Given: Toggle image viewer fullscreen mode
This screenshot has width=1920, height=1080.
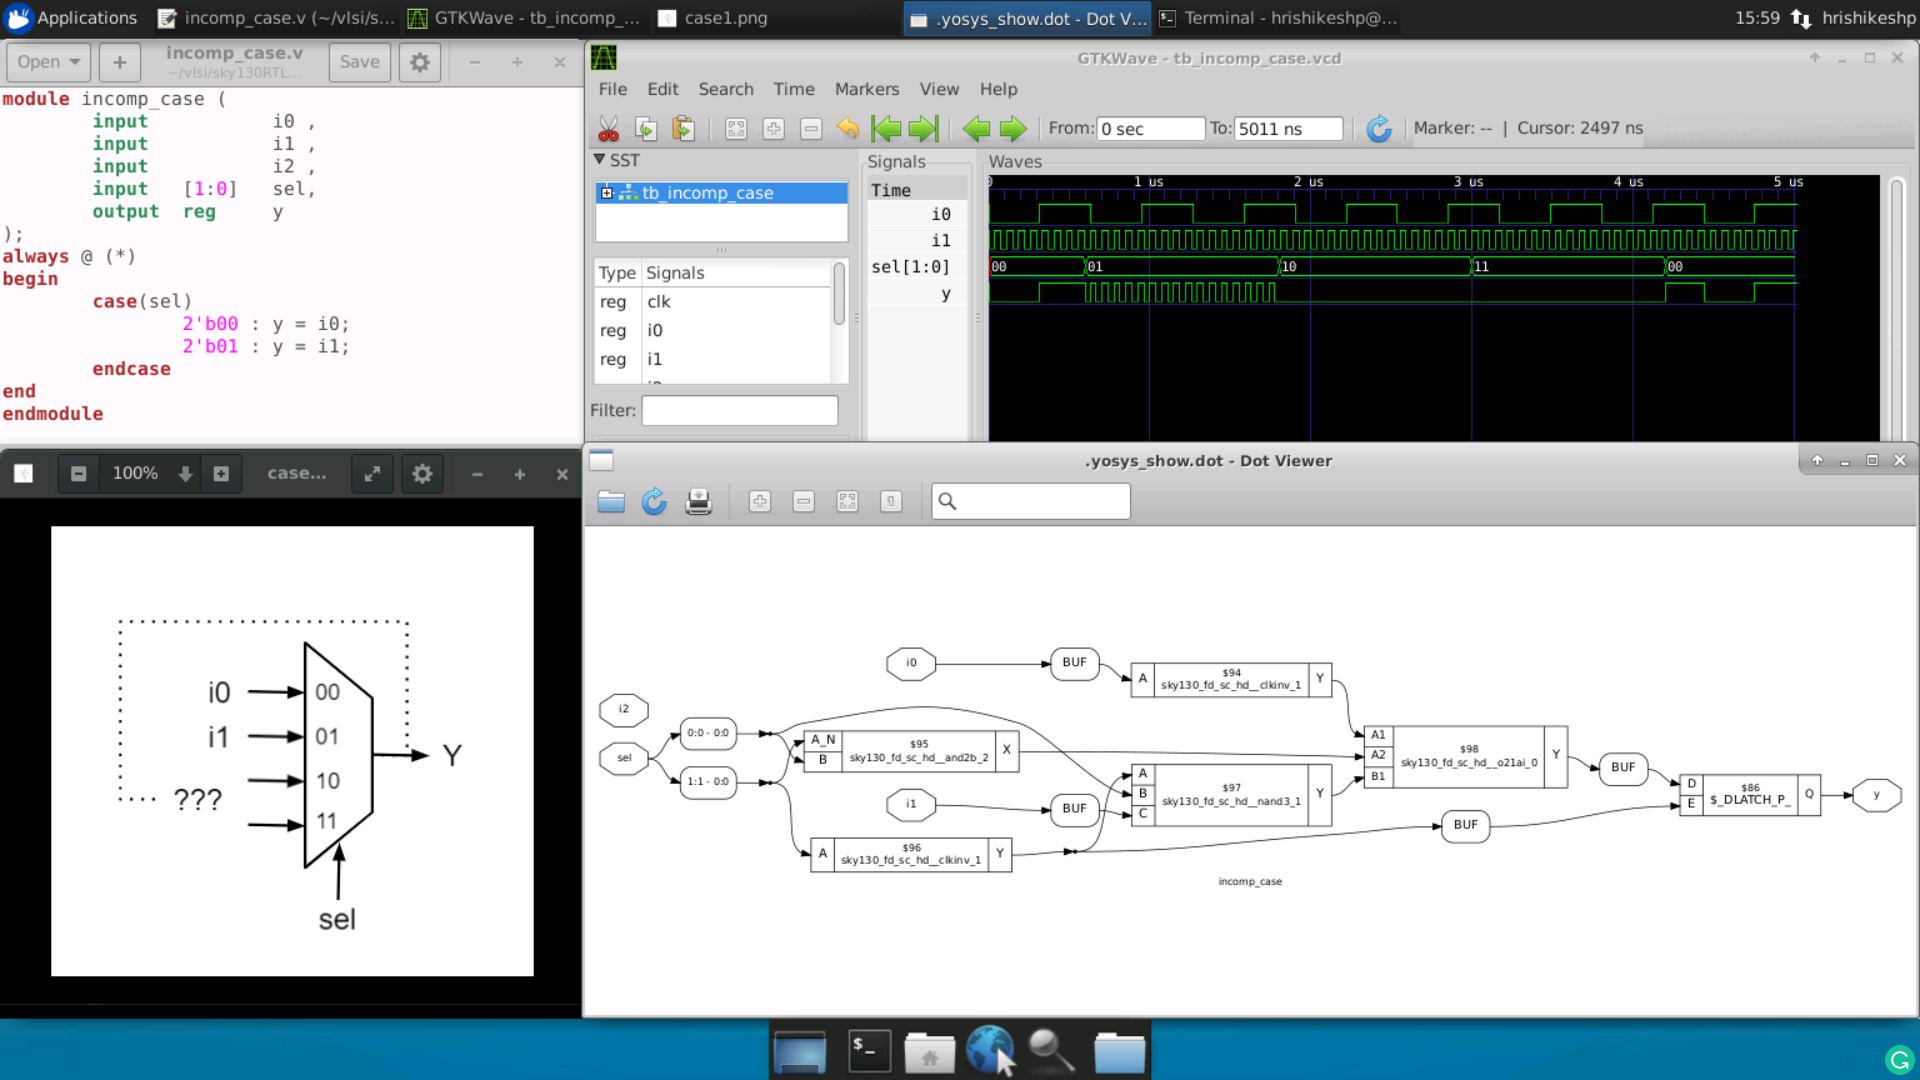Looking at the screenshot, I should pos(372,474).
